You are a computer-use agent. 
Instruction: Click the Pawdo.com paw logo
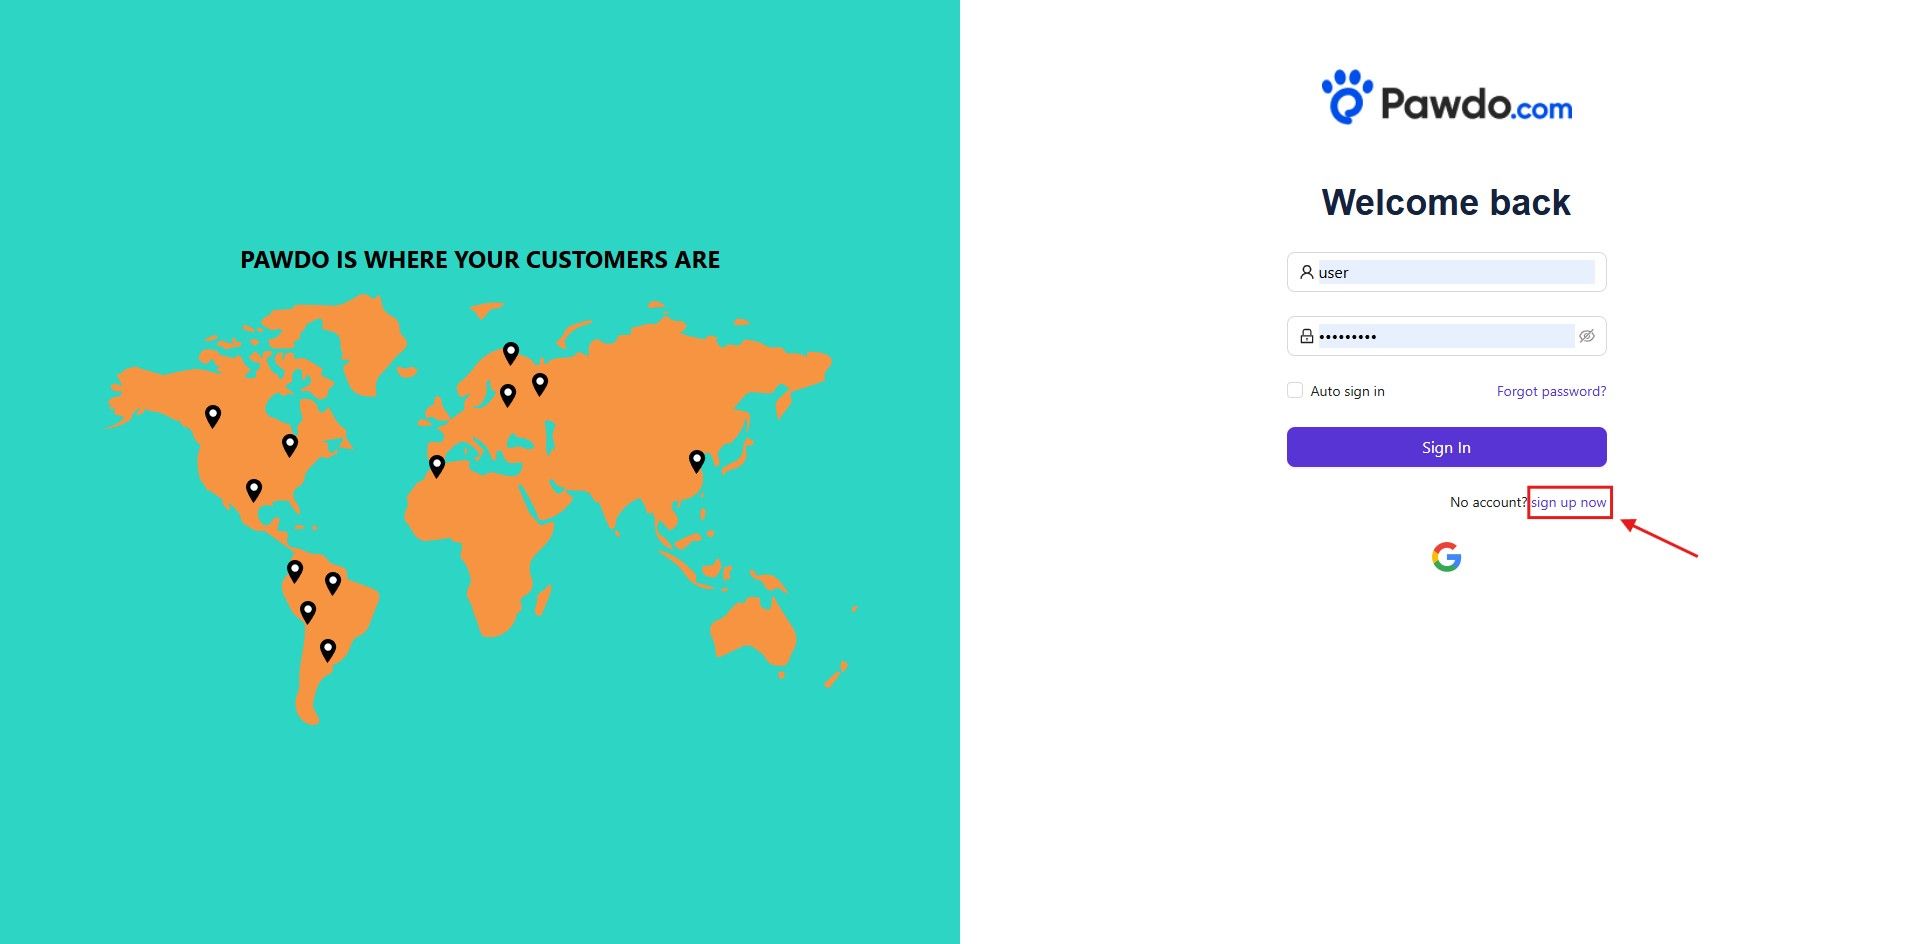(x=1346, y=98)
